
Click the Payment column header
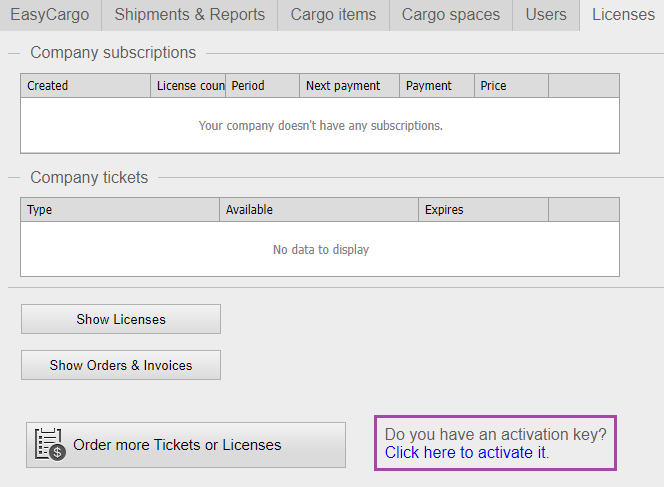(x=436, y=86)
